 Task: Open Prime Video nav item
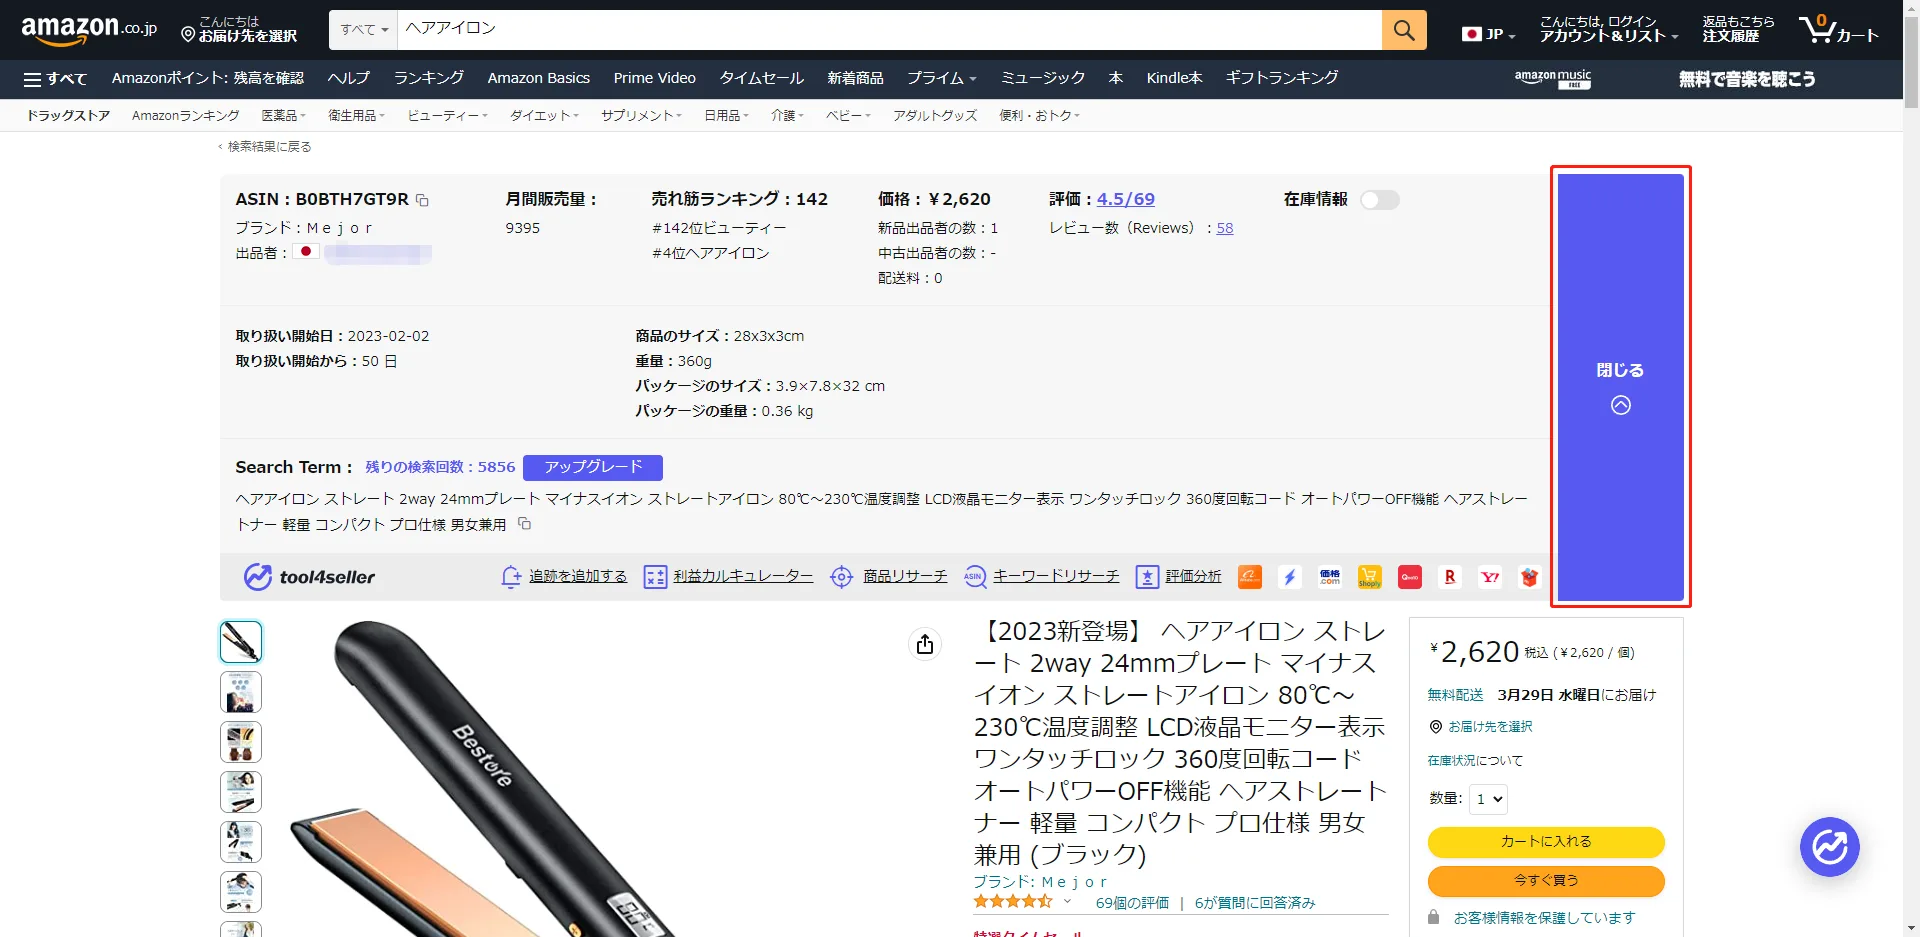(655, 78)
